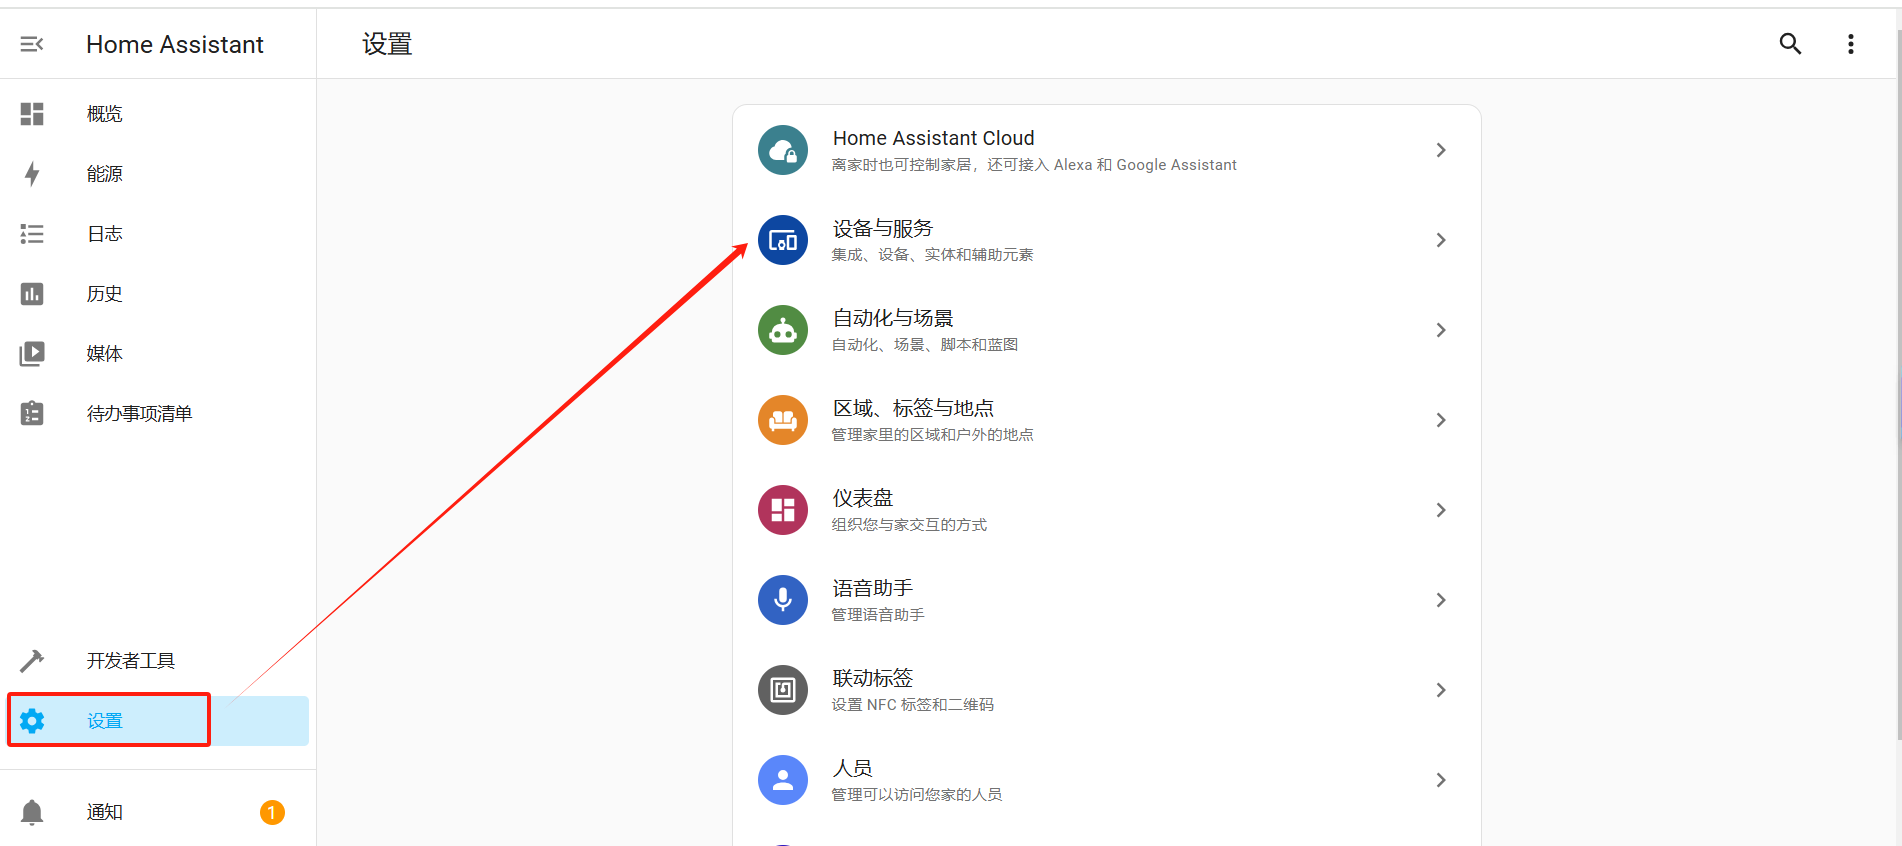The height and width of the screenshot is (846, 1902).
Task: Click the text 组织您与家交互的方式
Action: click(909, 525)
